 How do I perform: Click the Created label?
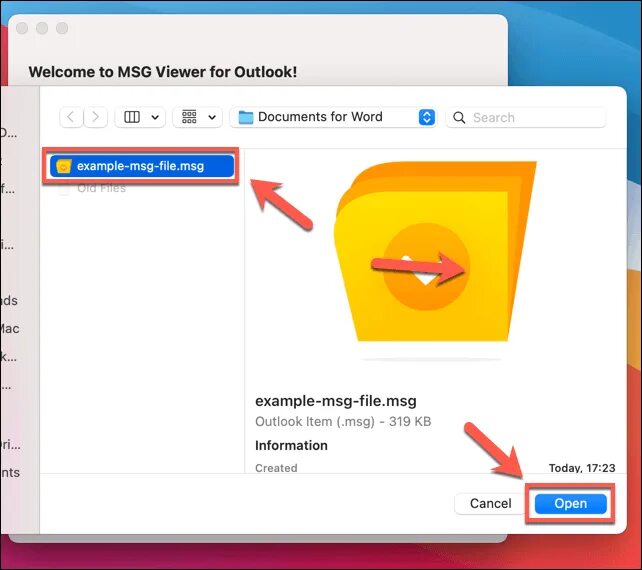tap(276, 468)
